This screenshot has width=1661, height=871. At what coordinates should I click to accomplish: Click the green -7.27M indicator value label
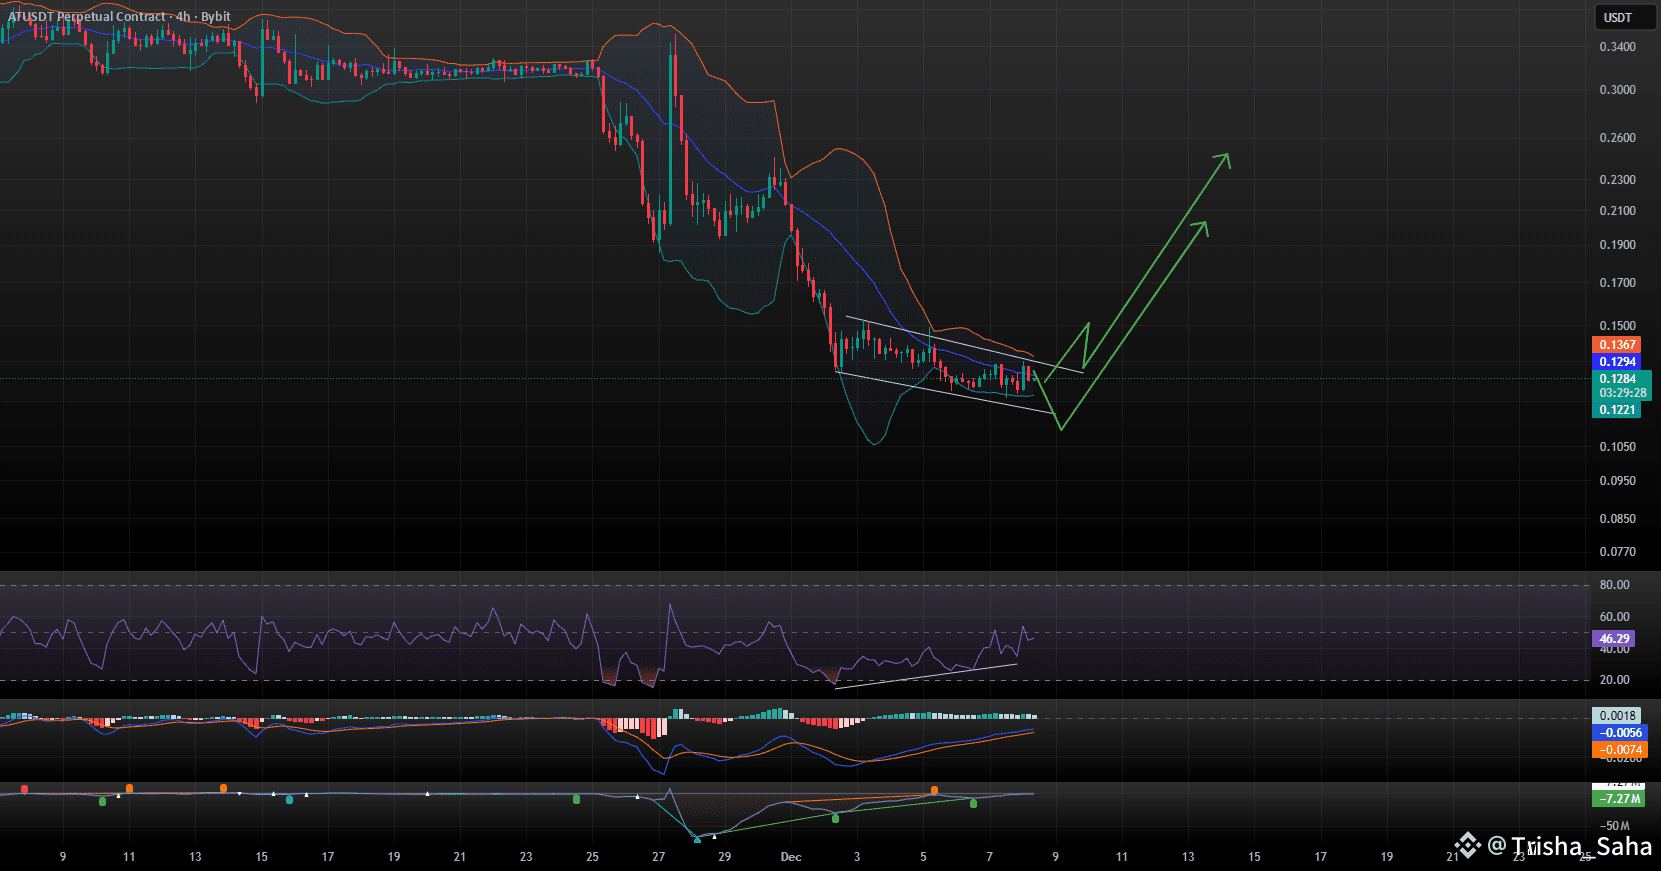1618,799
